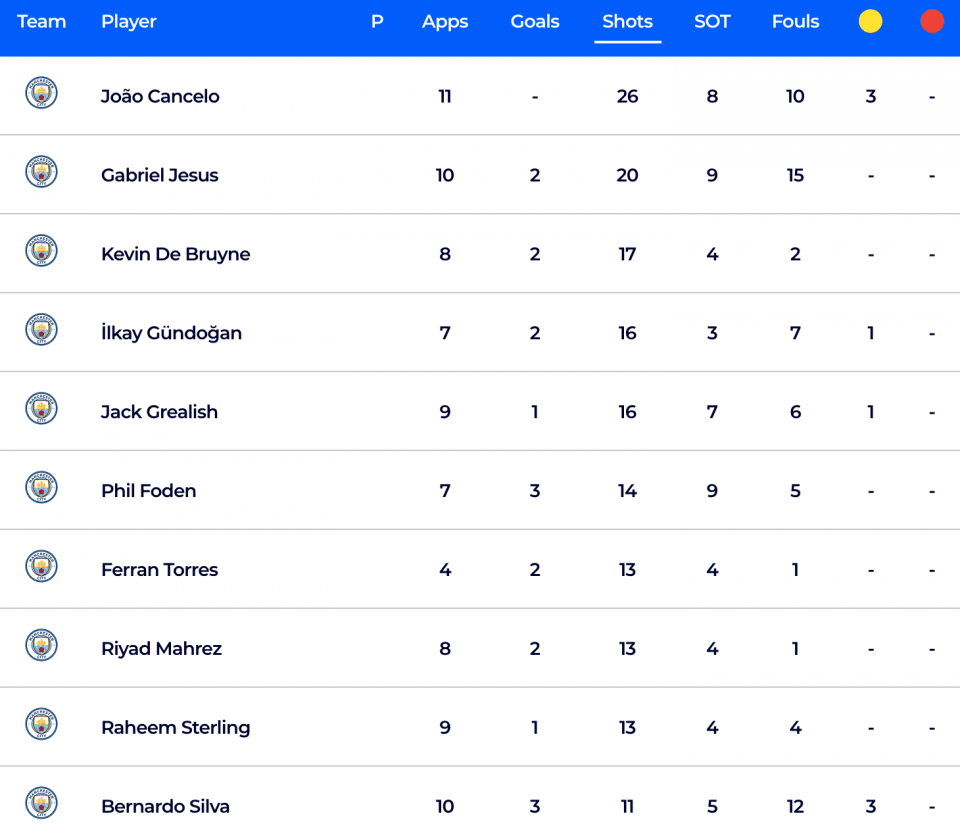This screenshot has width=960, height=839.
Task: Click the P column header
Action: (x=377, y=21)
